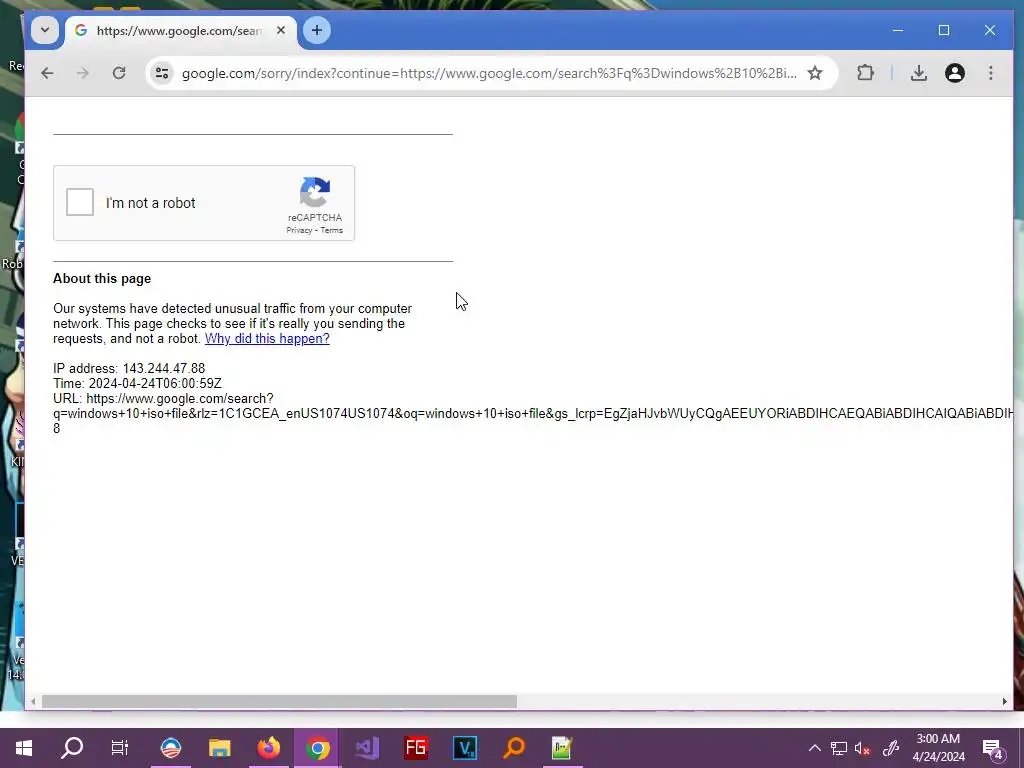Check the "I'm not a robot" checkbox
Viewport: 1024px width, 768px height.
(x=80, y=202)
